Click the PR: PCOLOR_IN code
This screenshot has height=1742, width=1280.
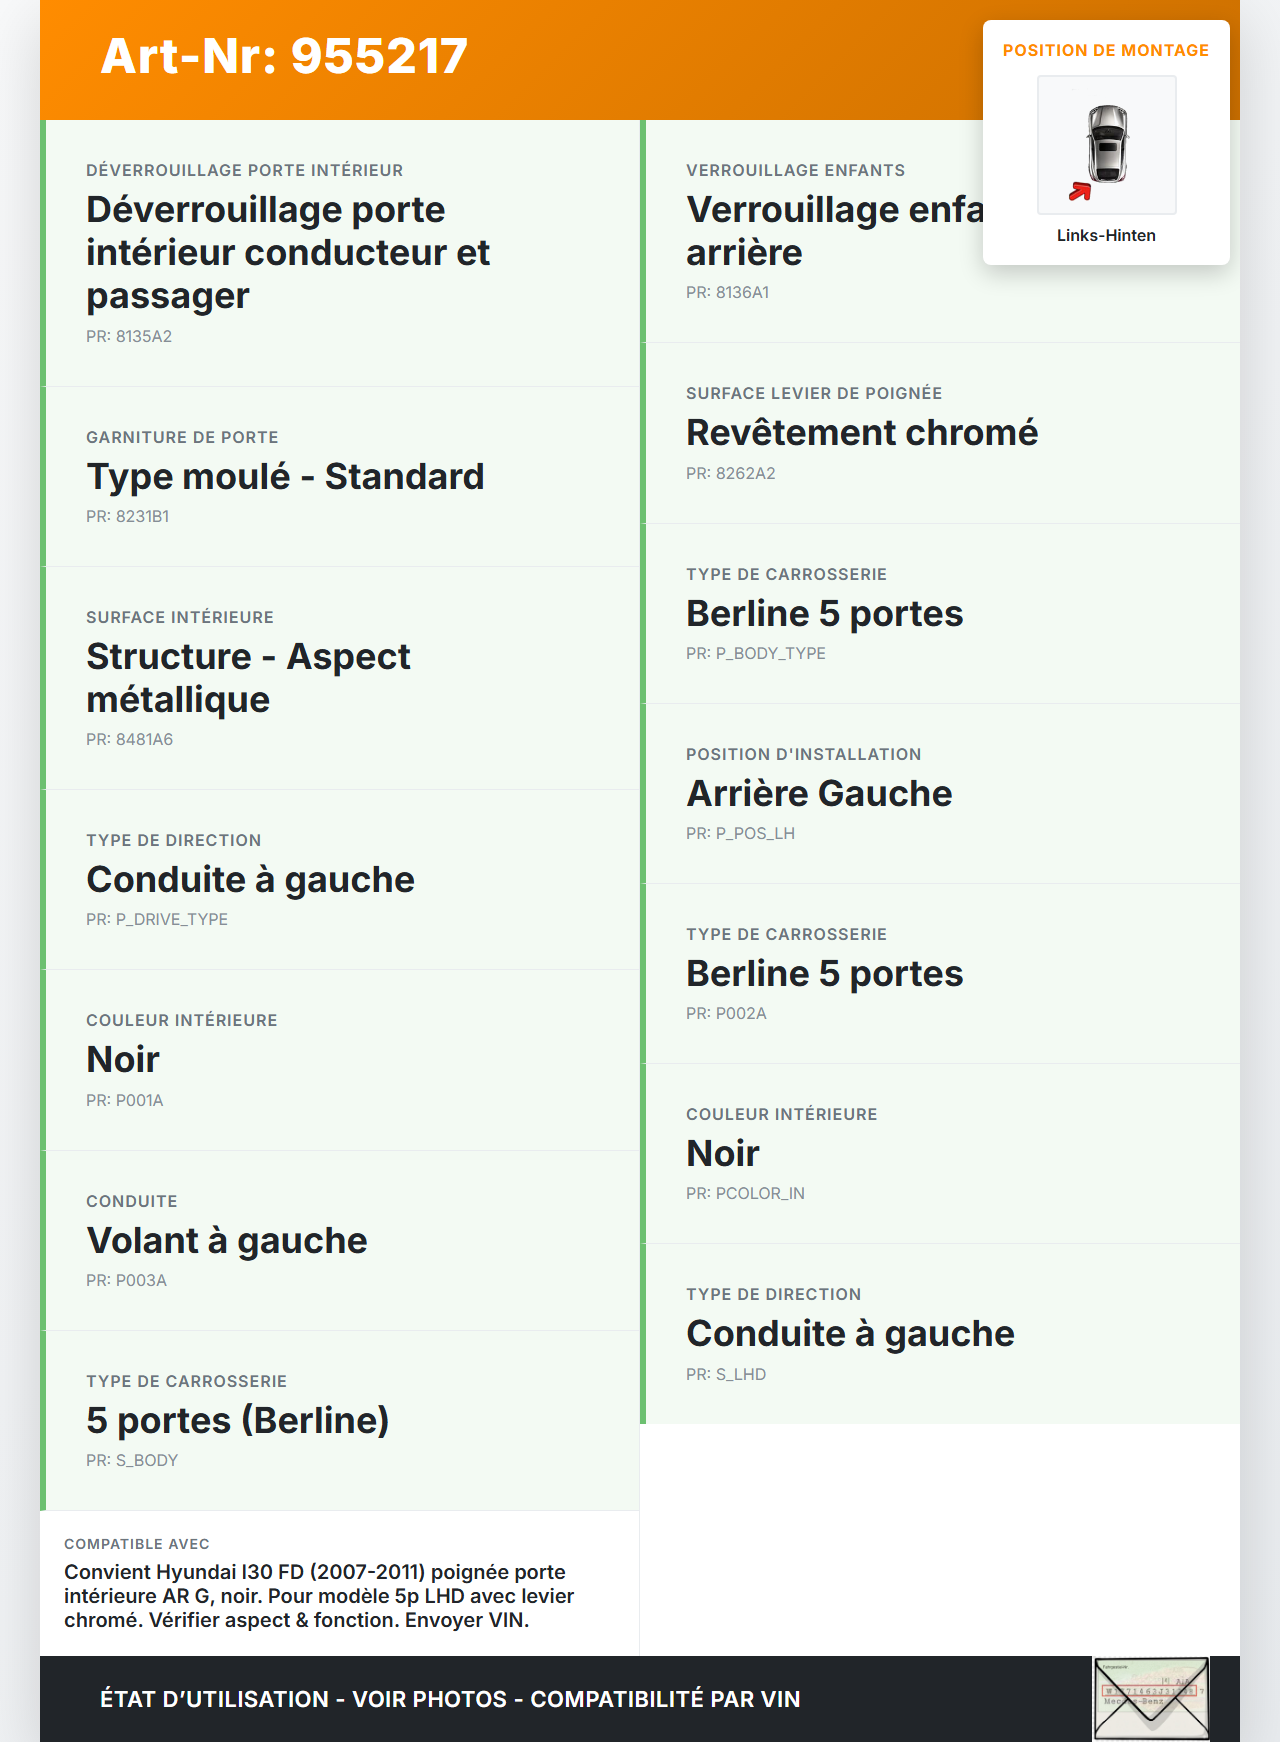pyautogui.click(x=745, y=1193)
